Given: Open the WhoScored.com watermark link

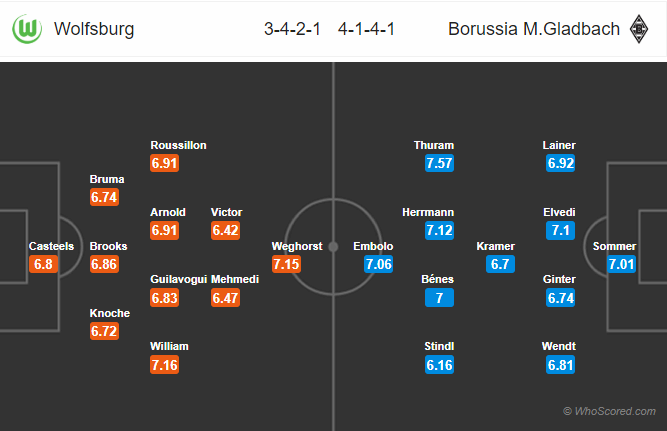Looking at the screenshot, I should 610,411.
